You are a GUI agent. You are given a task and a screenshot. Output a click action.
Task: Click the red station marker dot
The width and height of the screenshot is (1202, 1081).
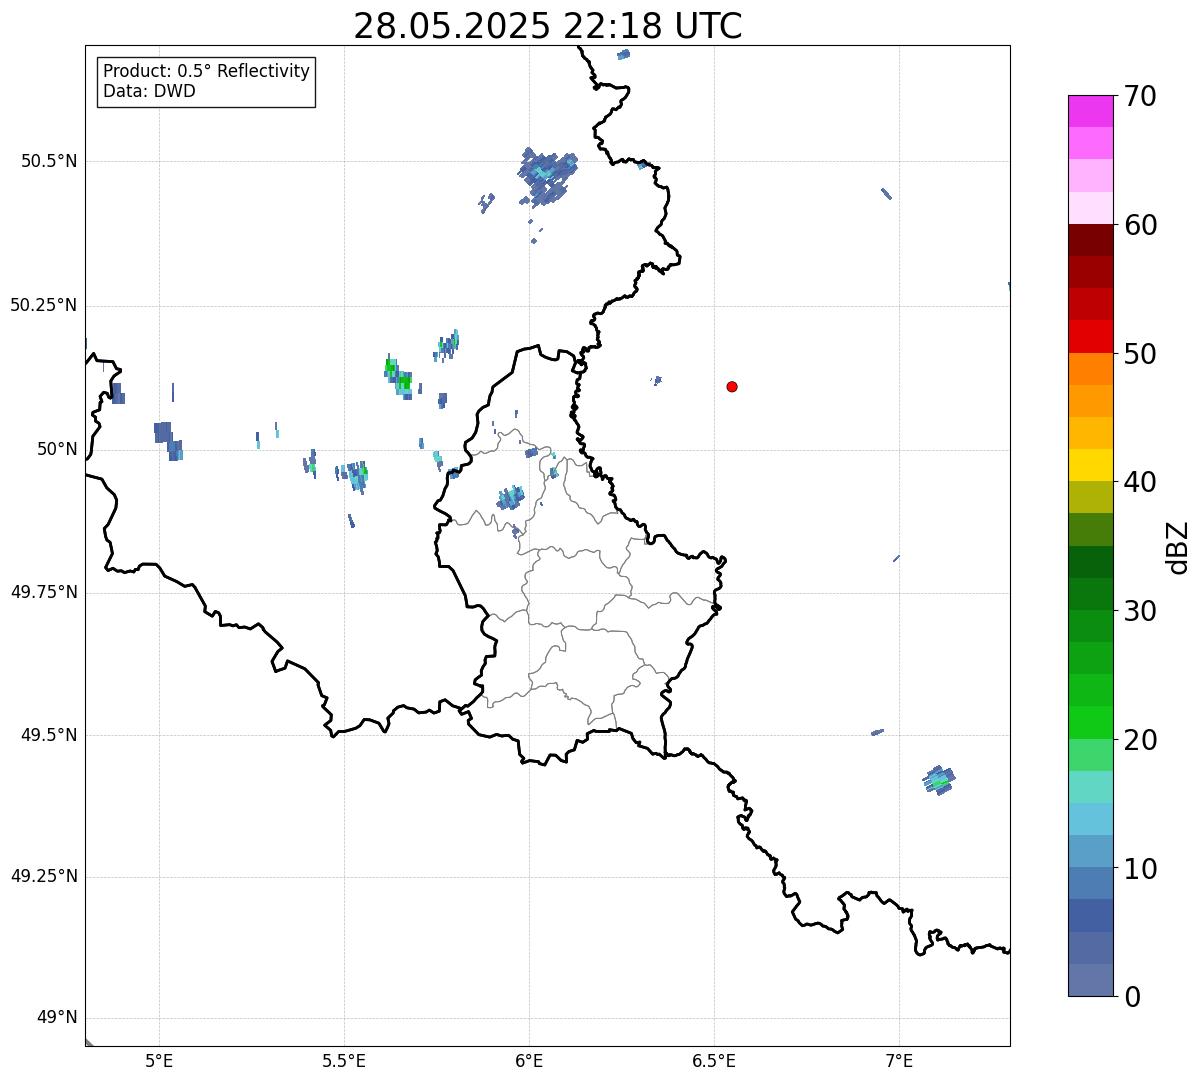732,387
